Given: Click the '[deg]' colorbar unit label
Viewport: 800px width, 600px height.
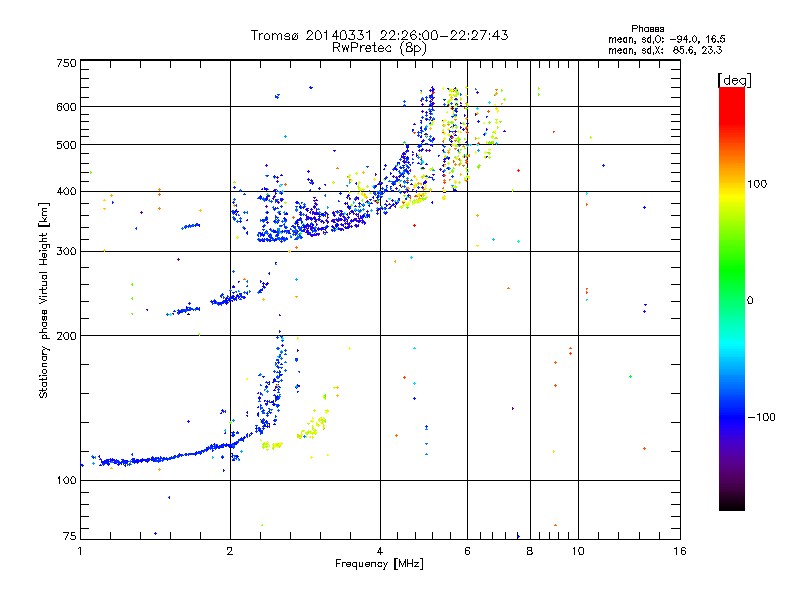Looking at the screenshot, I should point(734,80).
